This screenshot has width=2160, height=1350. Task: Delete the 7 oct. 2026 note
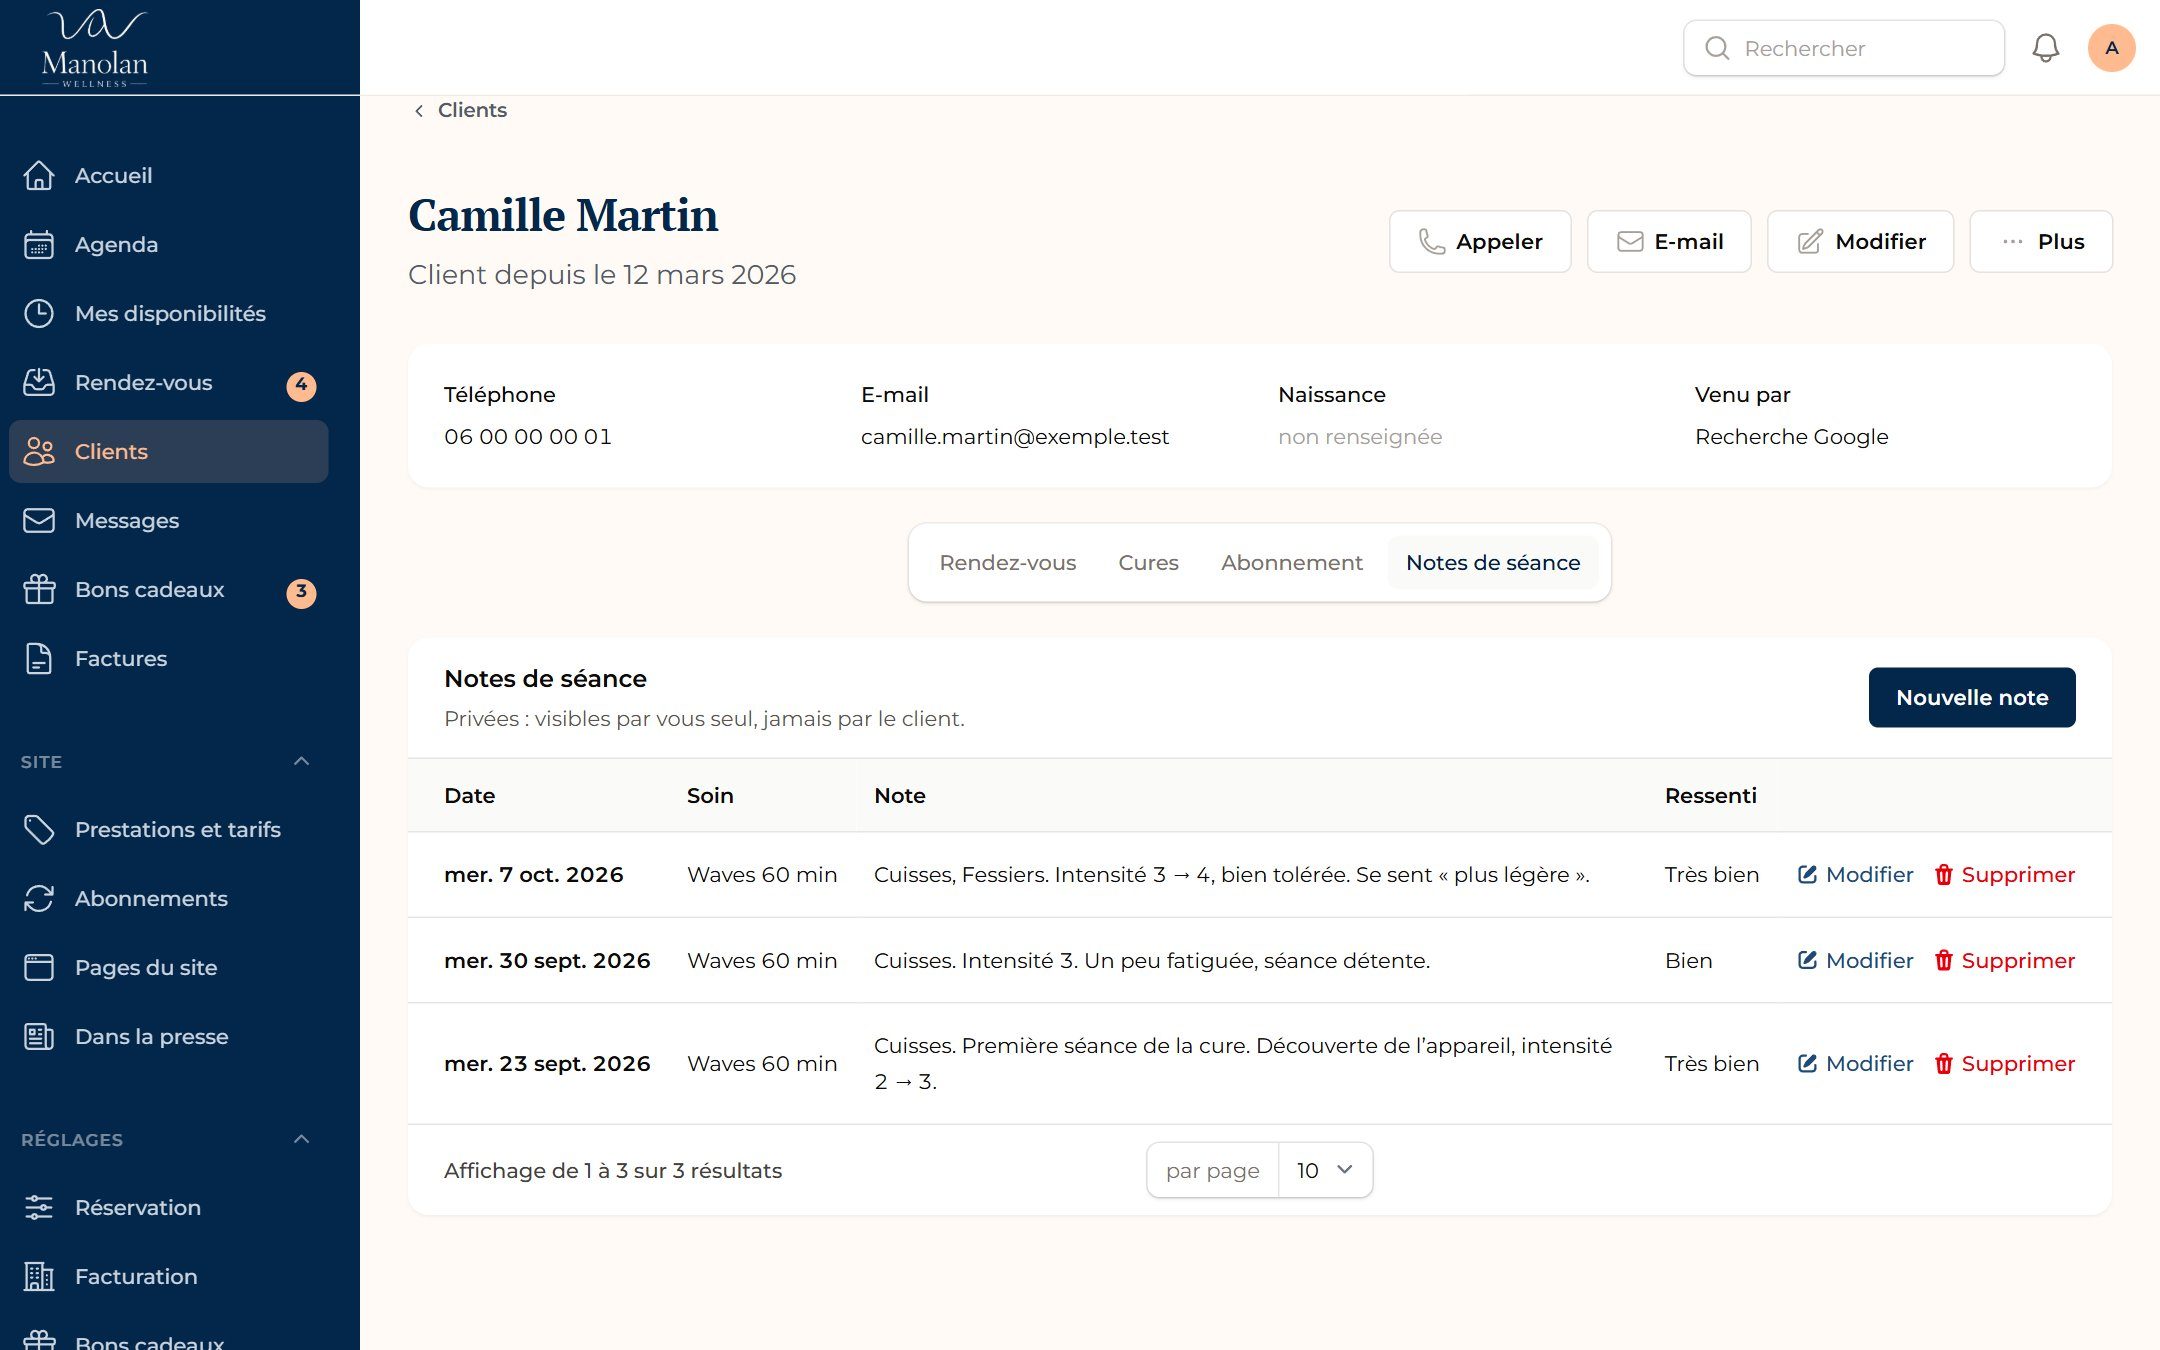2005,875
